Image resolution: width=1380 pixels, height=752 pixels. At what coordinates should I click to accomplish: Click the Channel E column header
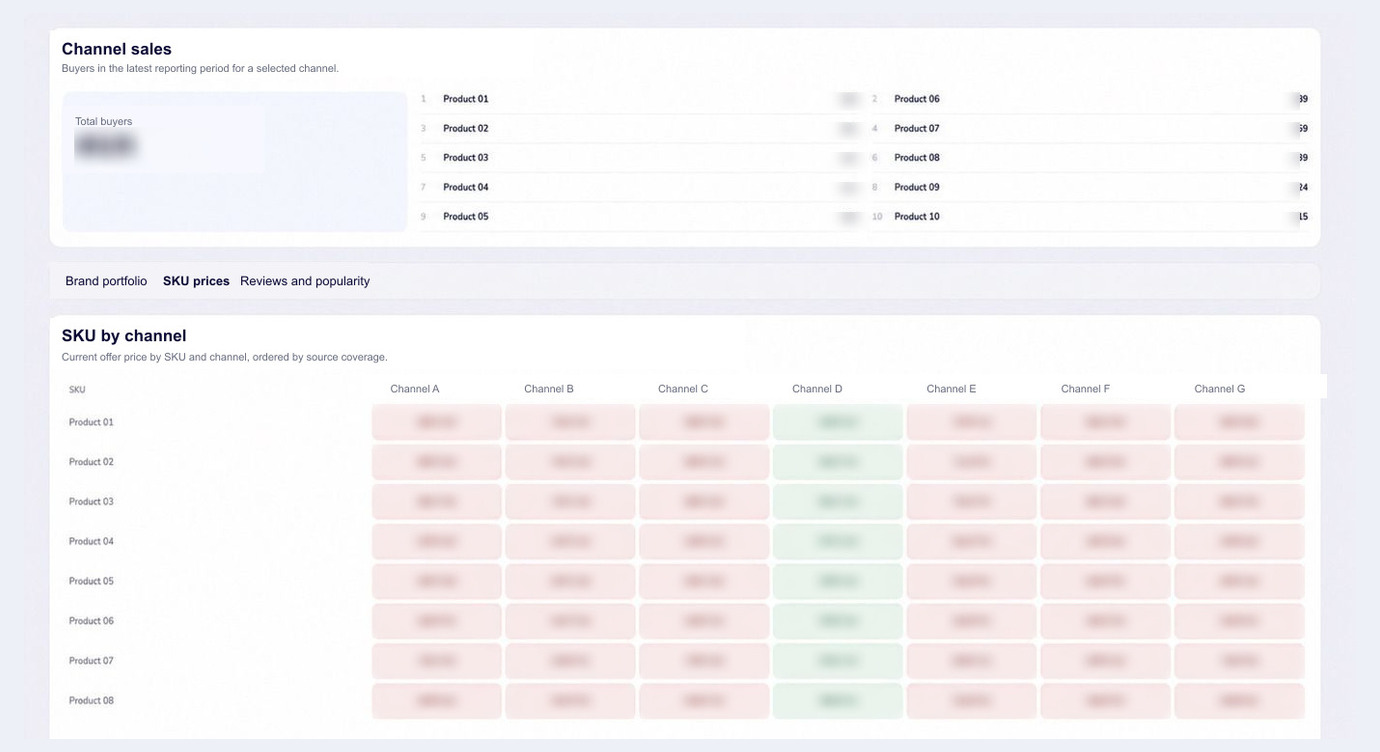click(x=951, y=389)
